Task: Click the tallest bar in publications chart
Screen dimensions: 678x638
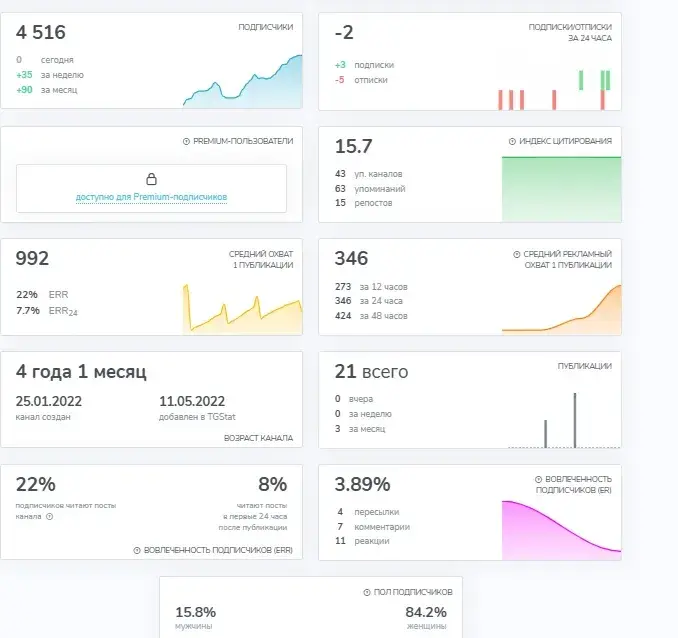Action: click(x=575, y=420)
